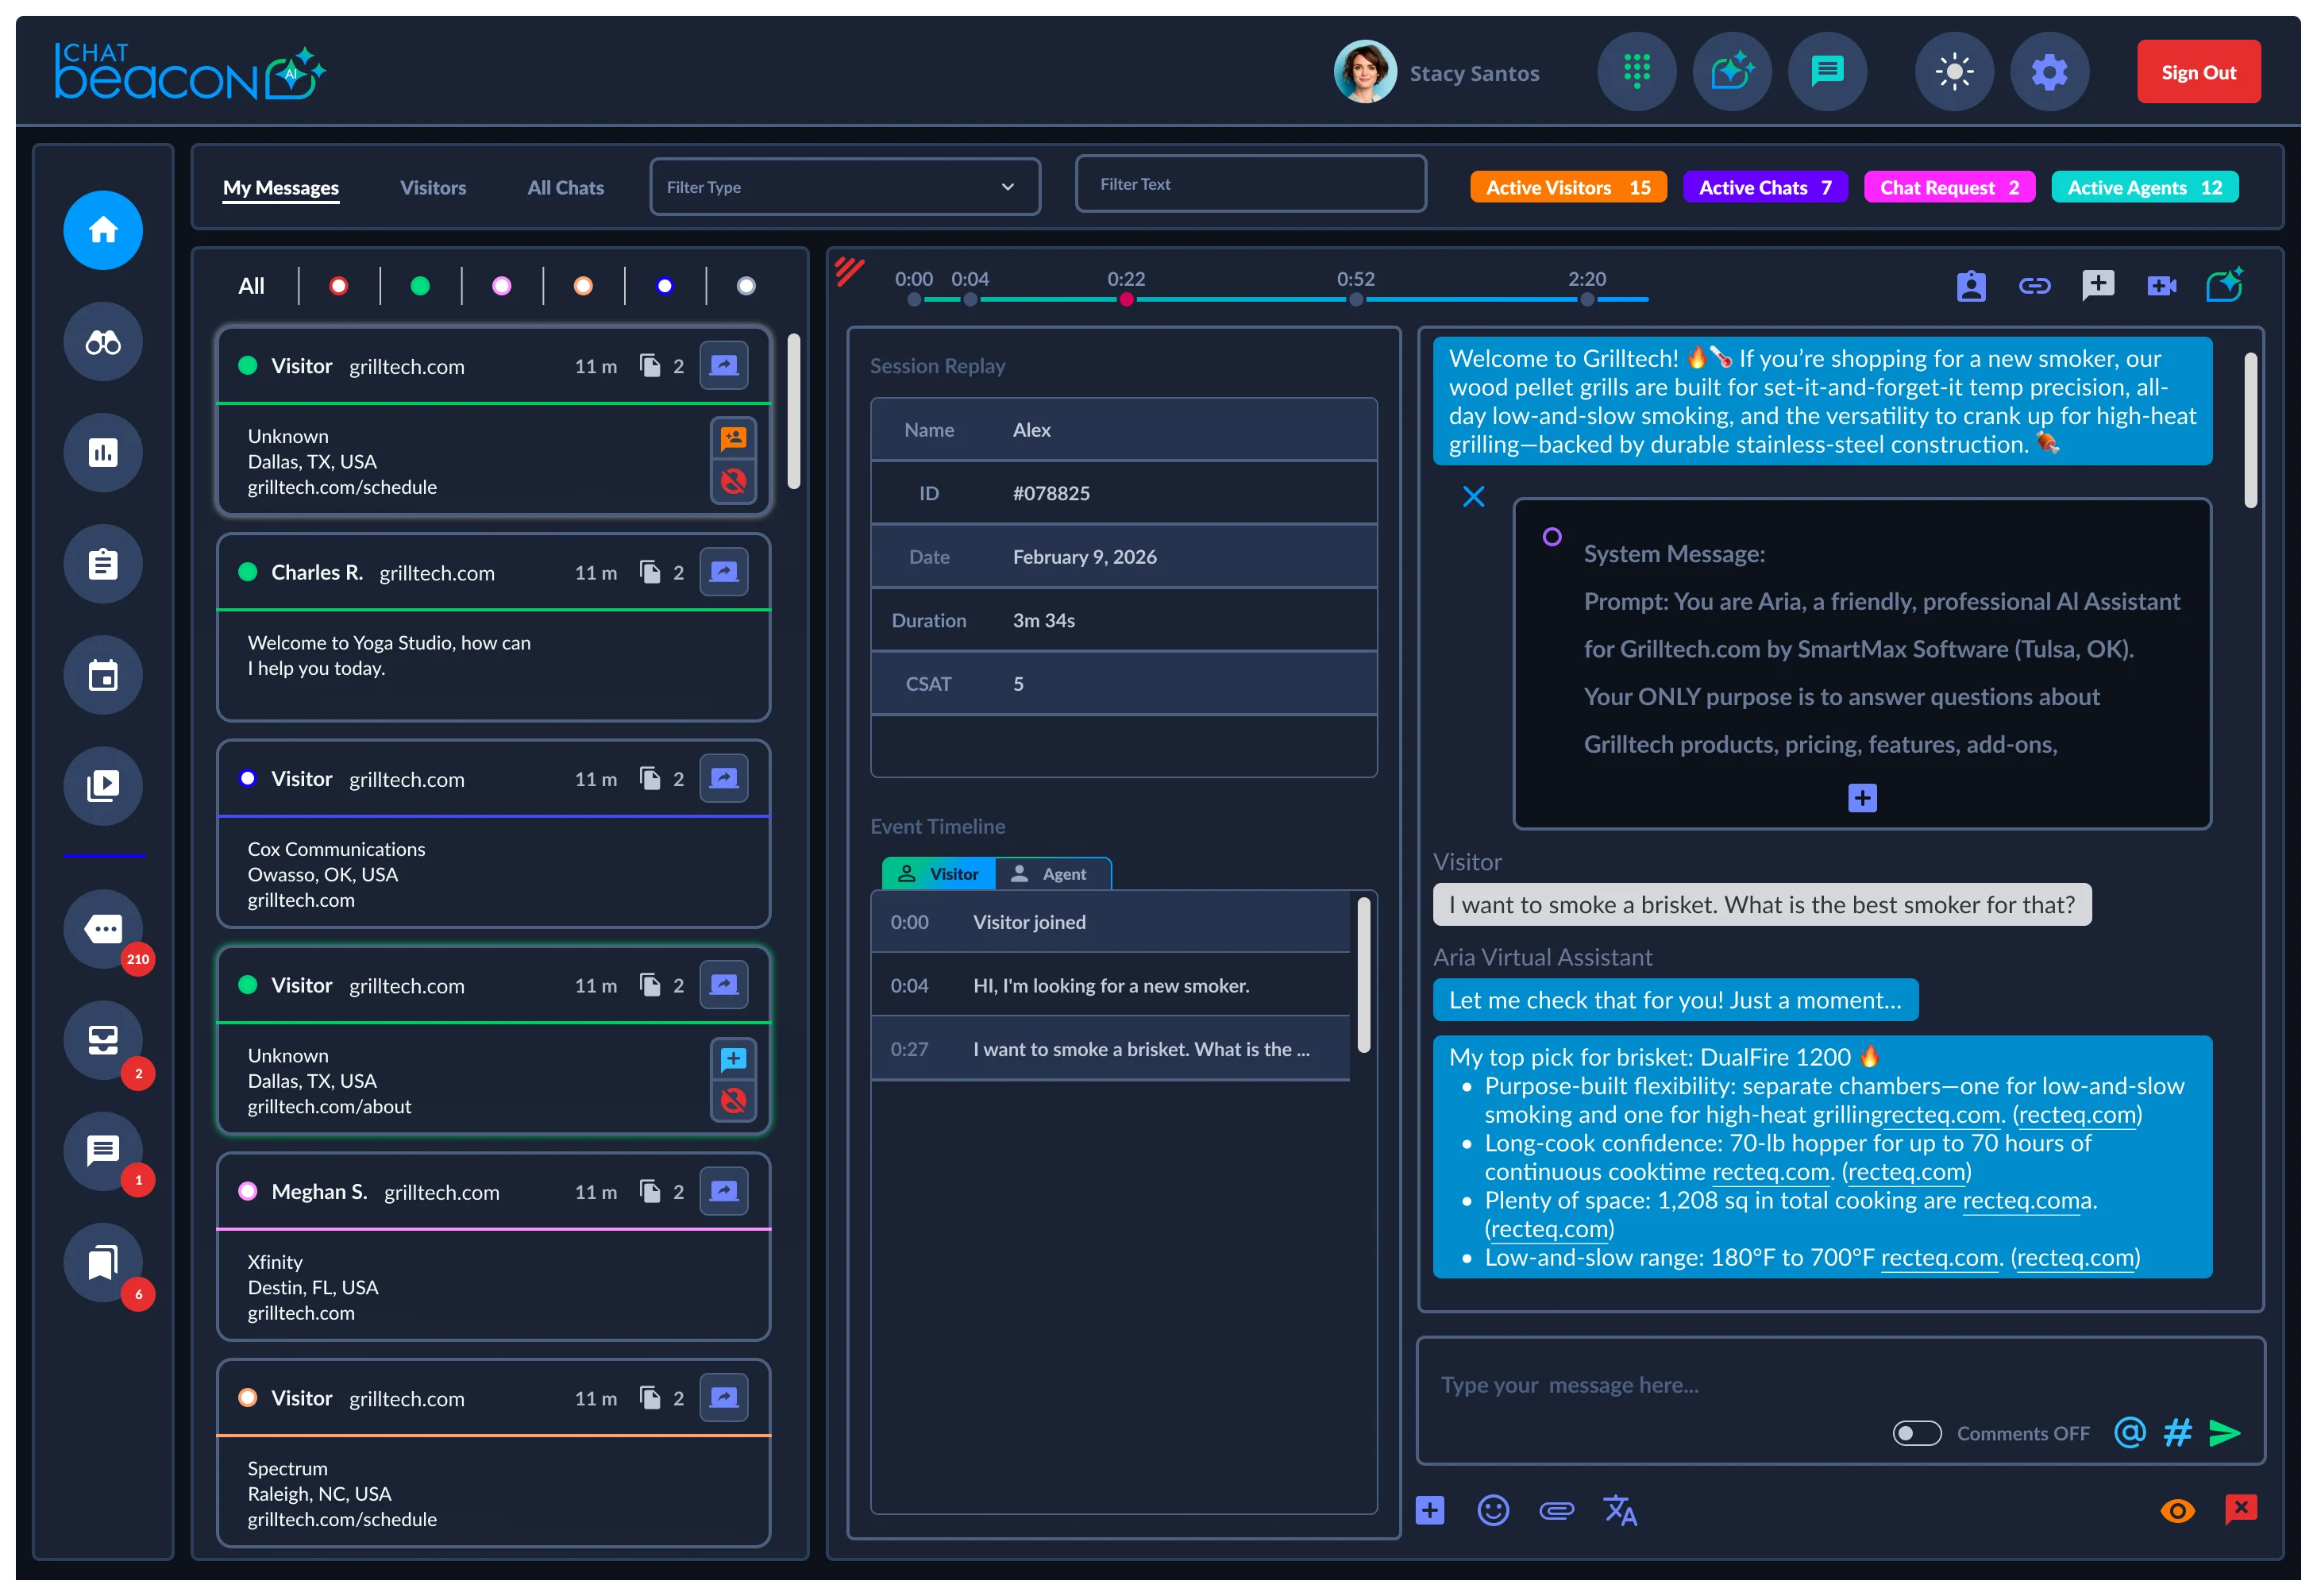Go to the Home sidebar icon
This screenshot has height=1596, width=2317.
click(103, 230)
